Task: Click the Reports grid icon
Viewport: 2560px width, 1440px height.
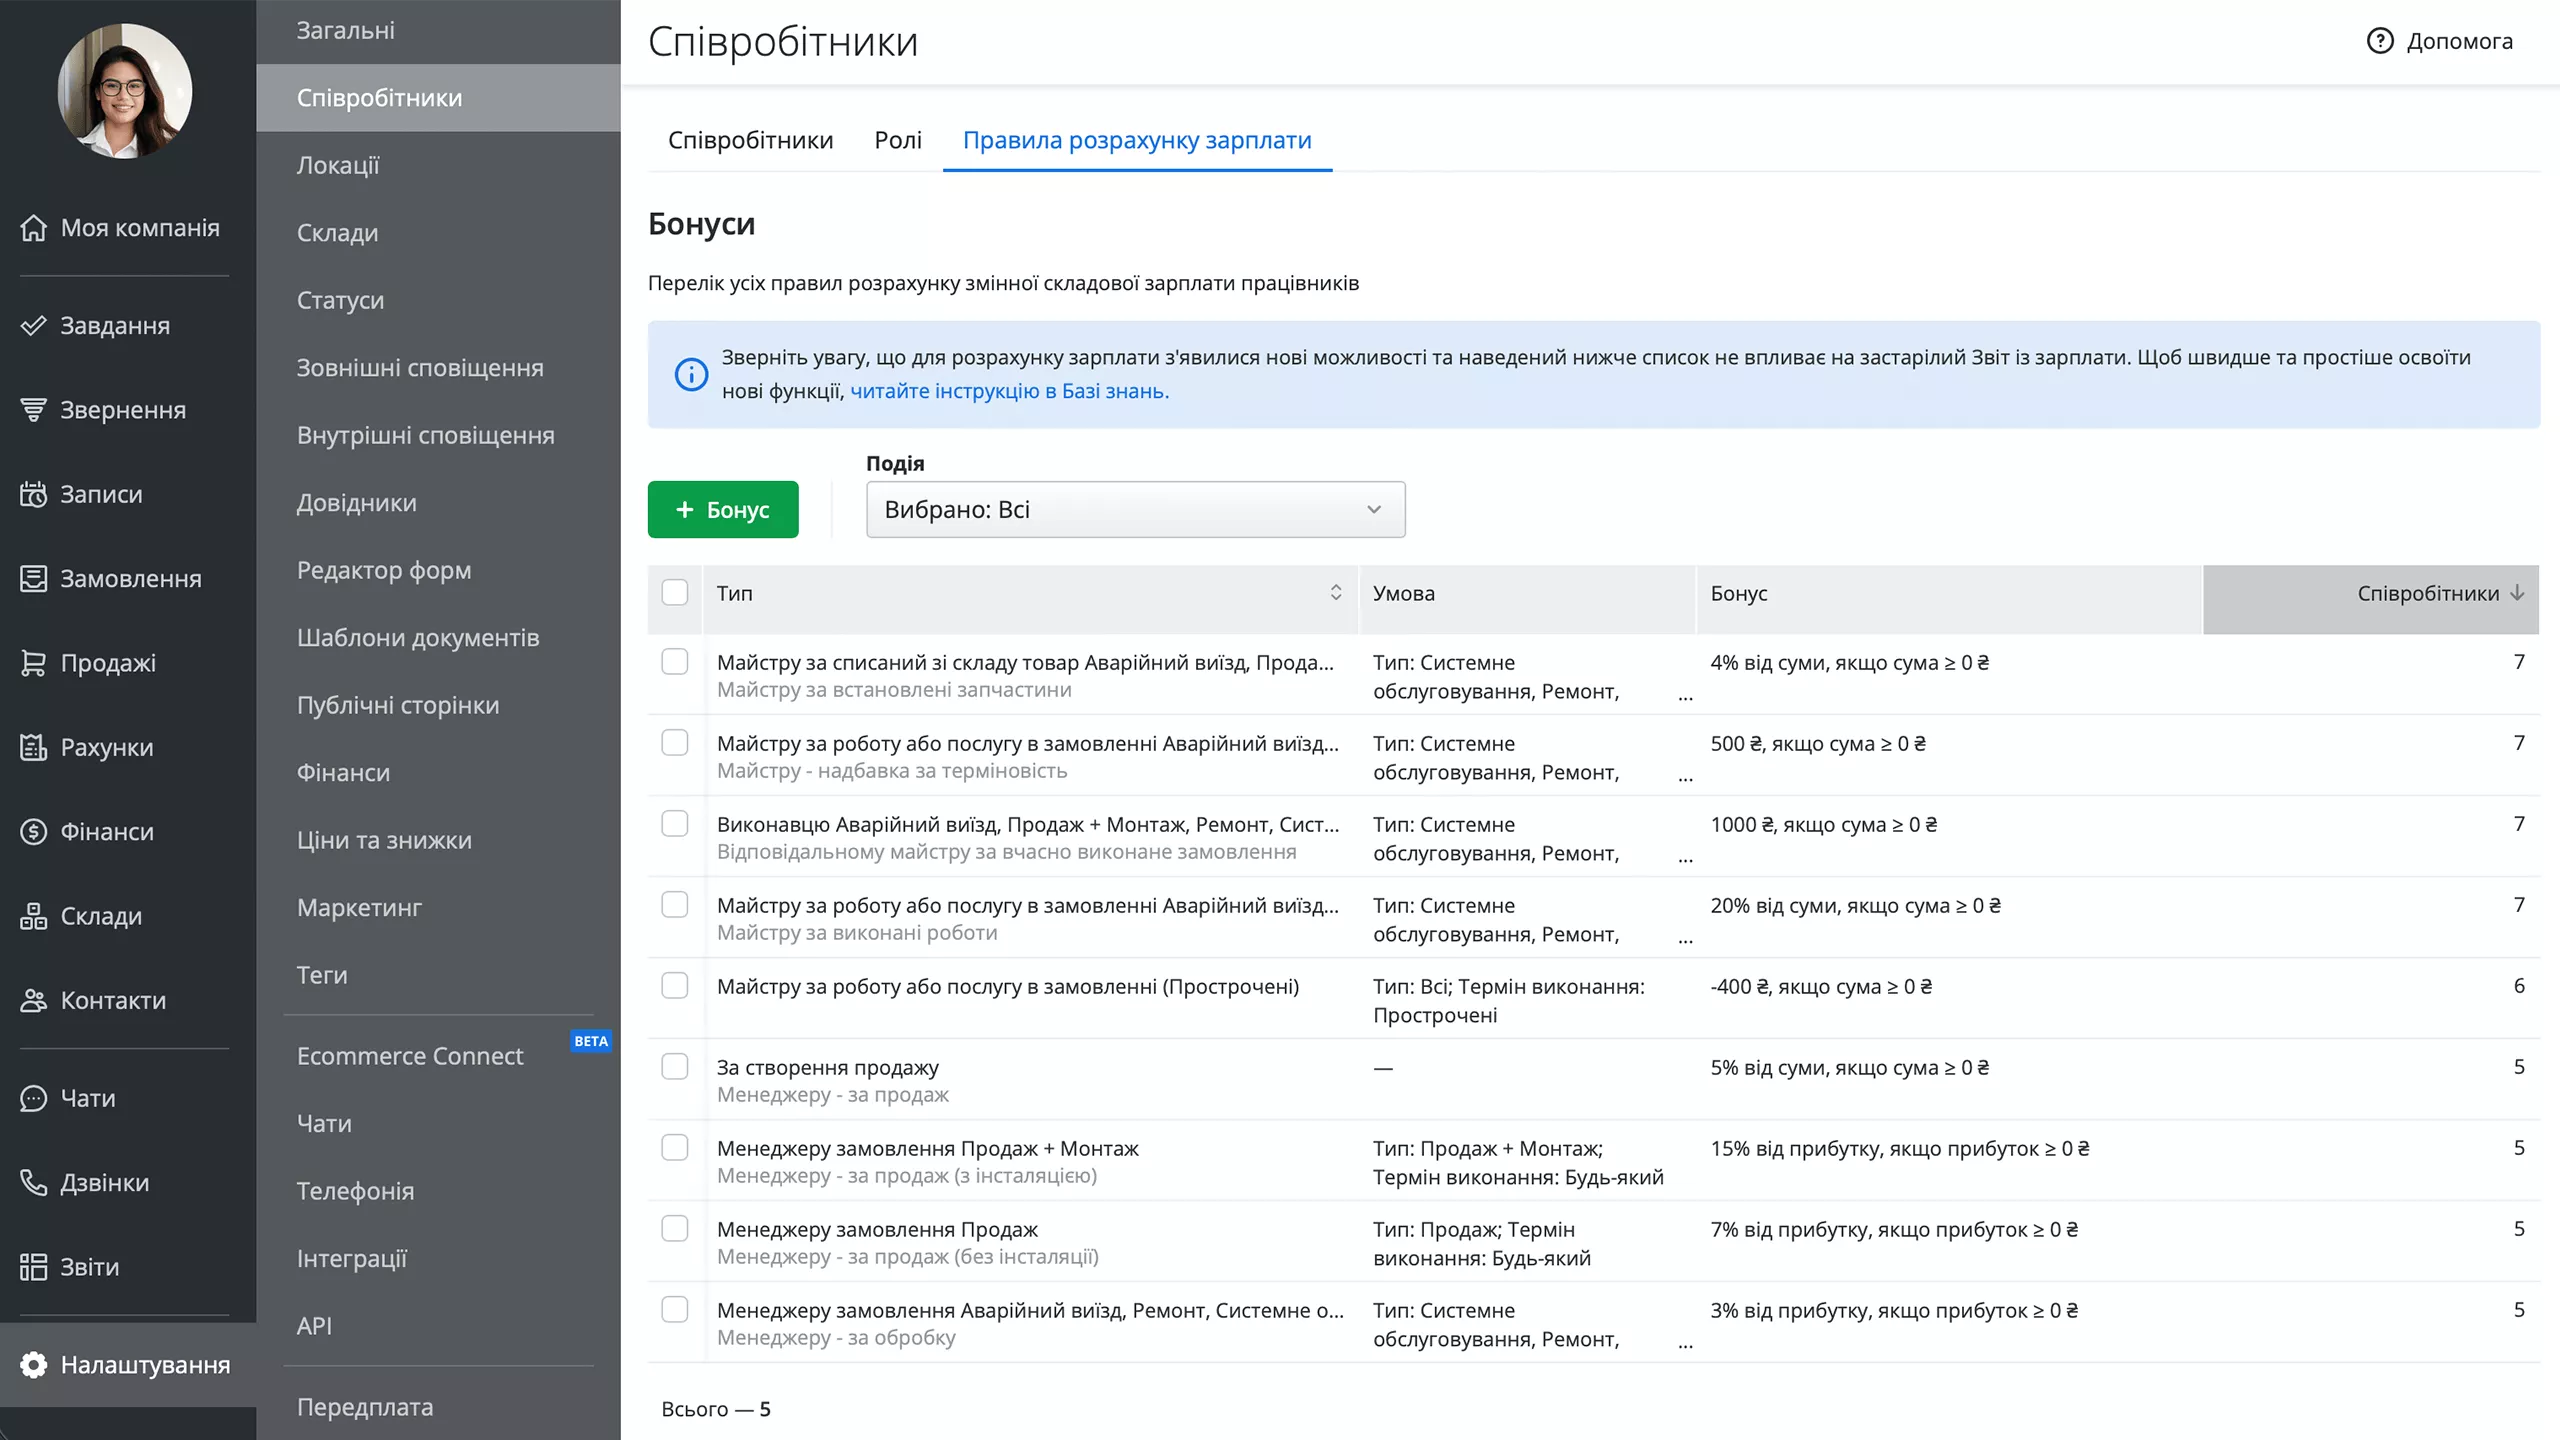Action: point(33,1267)
